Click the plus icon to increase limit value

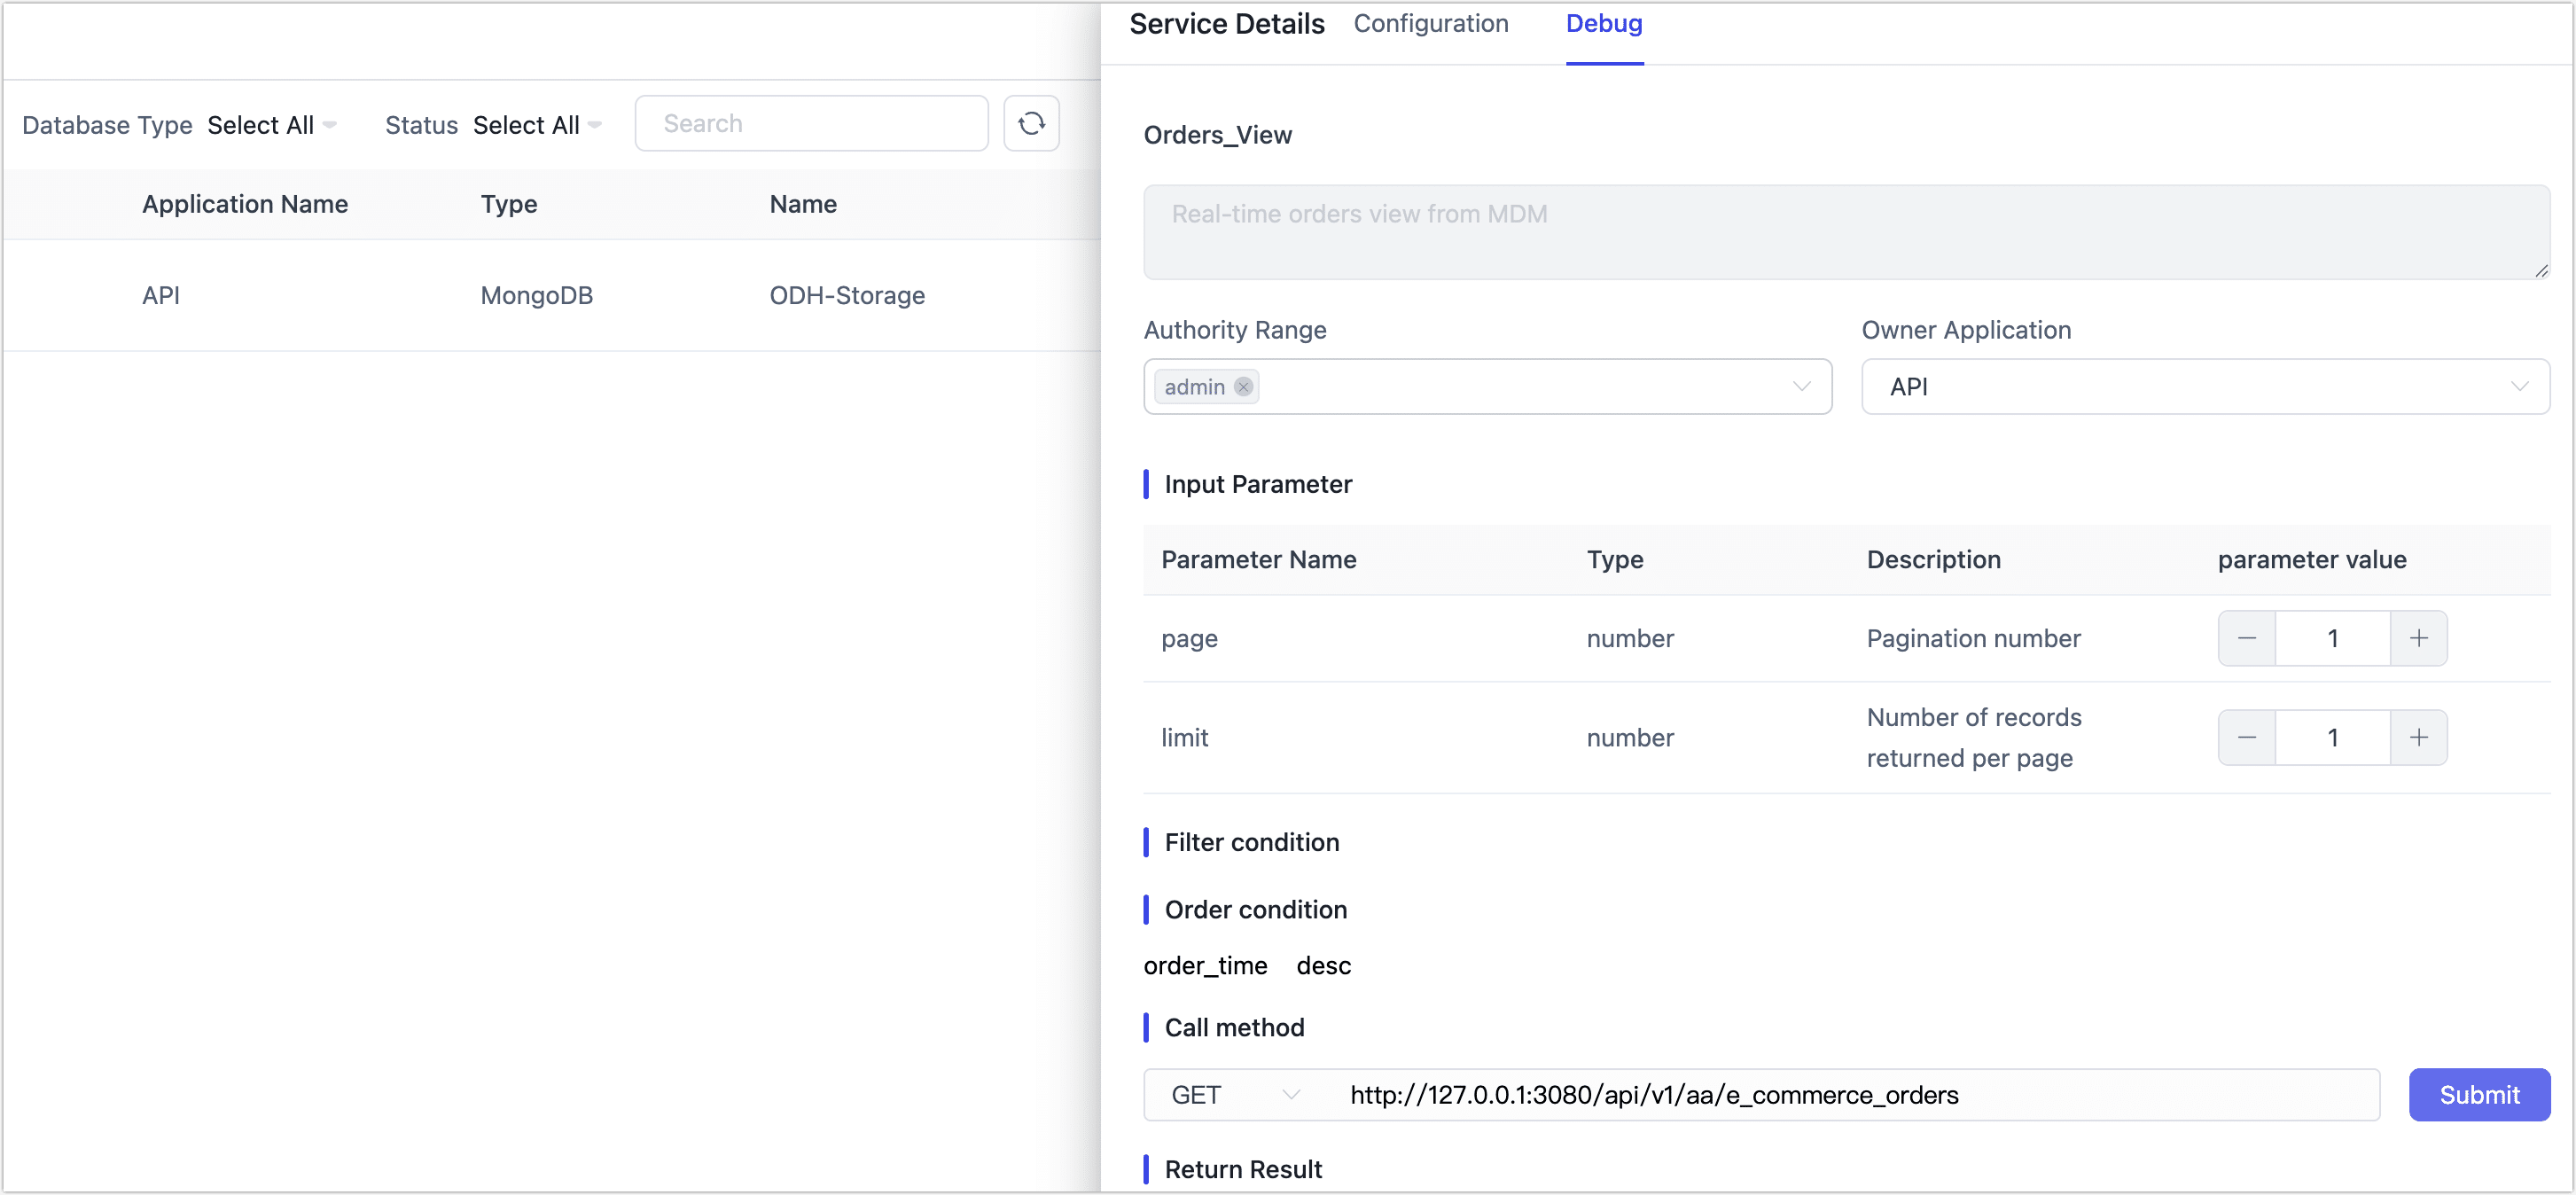(2420, 737)
